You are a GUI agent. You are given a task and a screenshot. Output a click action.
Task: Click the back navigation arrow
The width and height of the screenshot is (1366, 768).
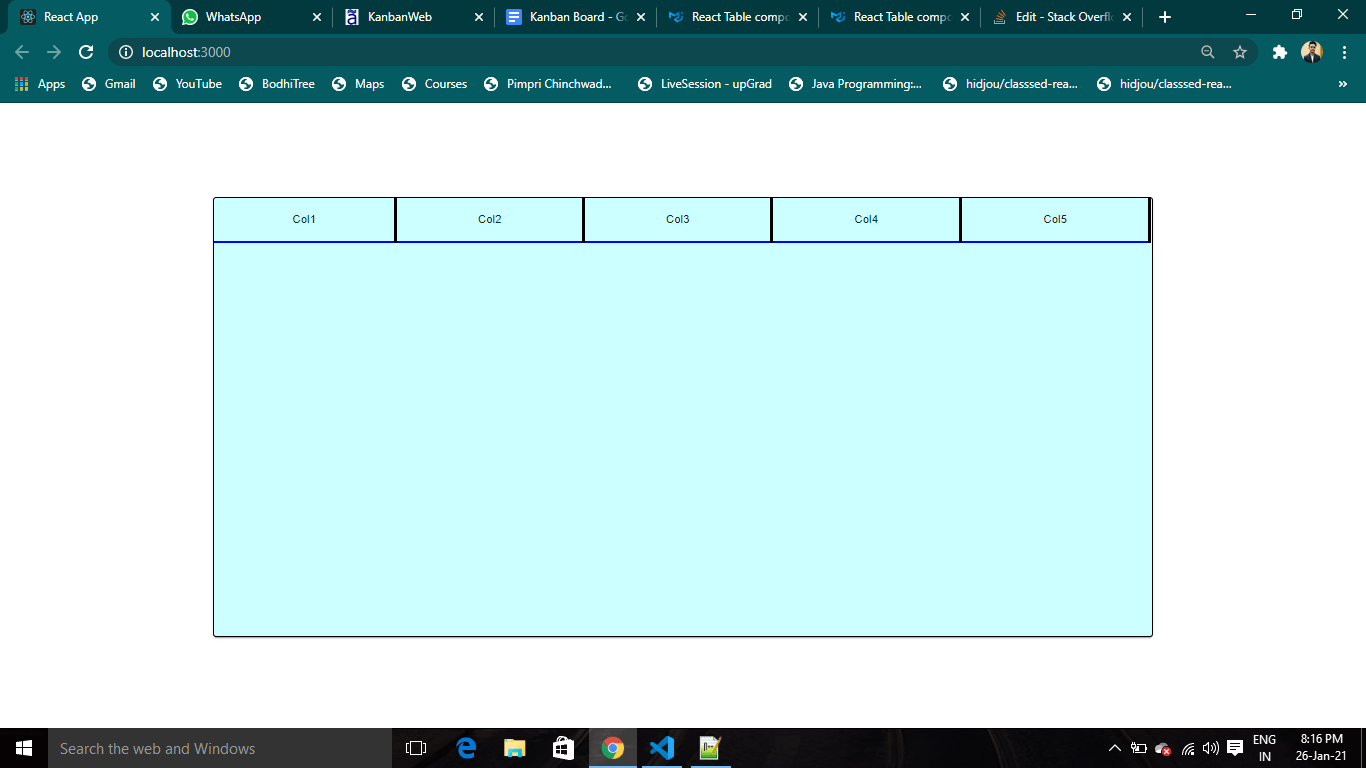click(x=21, y=52)
